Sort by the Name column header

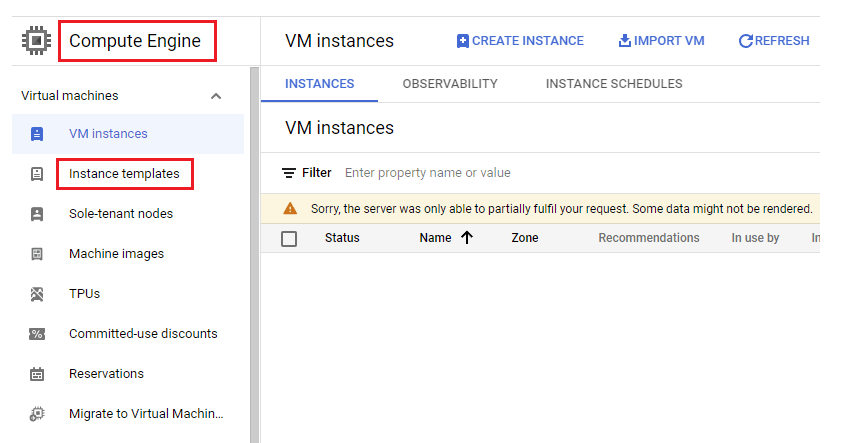tap(436, 238)
